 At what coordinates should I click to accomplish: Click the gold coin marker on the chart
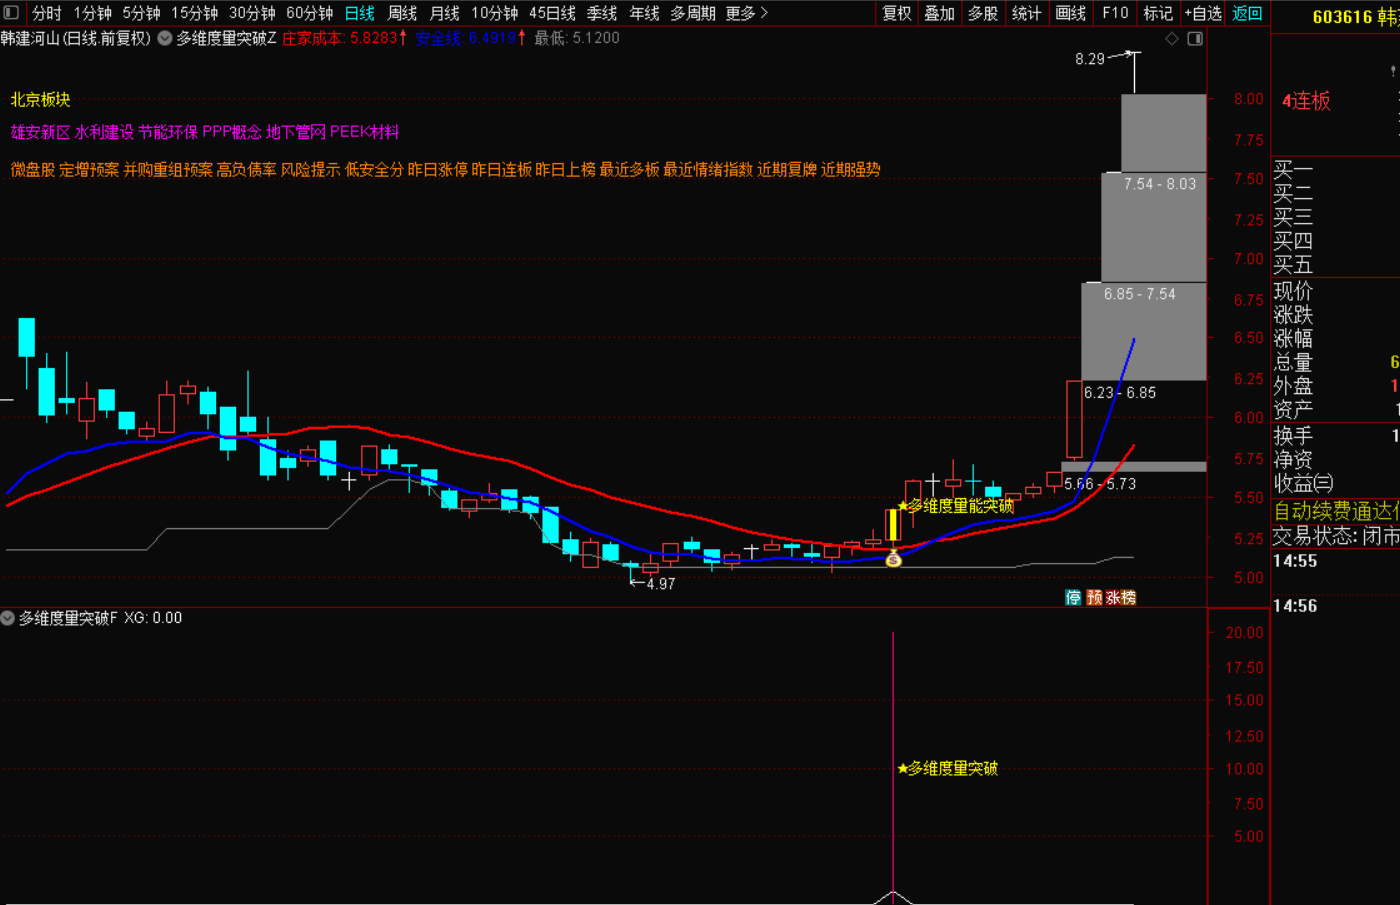[x=893, y=560]
